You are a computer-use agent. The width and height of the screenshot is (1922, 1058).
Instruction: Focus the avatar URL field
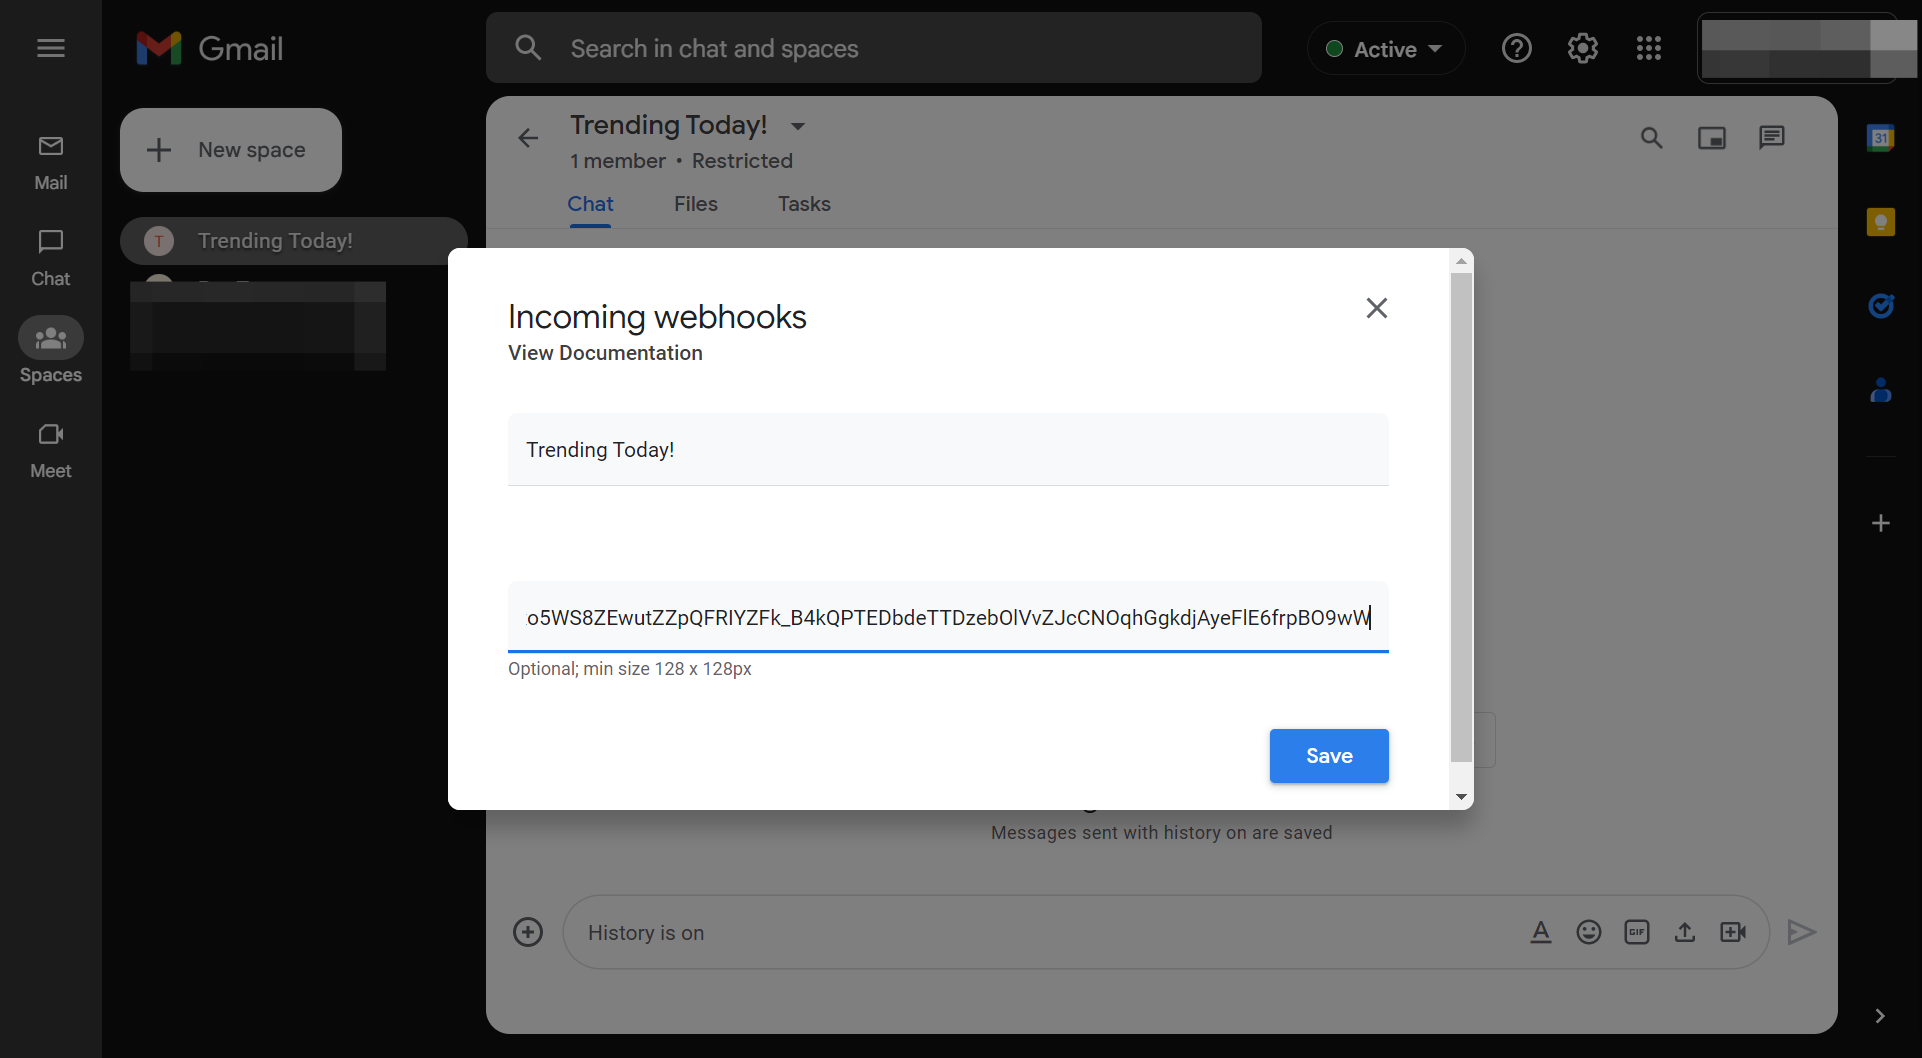(x=948, y=617)
